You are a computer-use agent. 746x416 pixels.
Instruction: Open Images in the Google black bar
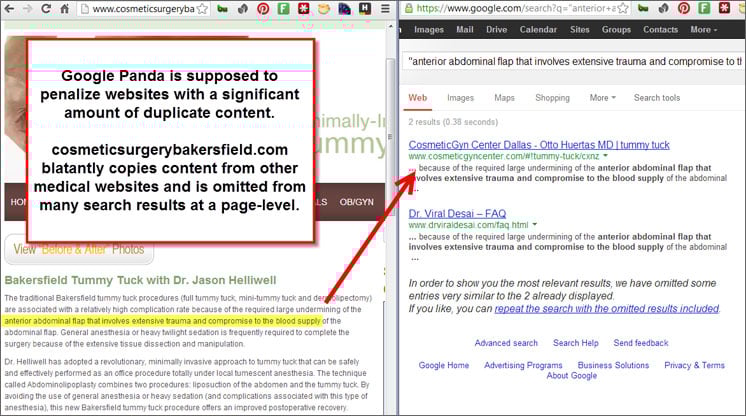point(429,30)
